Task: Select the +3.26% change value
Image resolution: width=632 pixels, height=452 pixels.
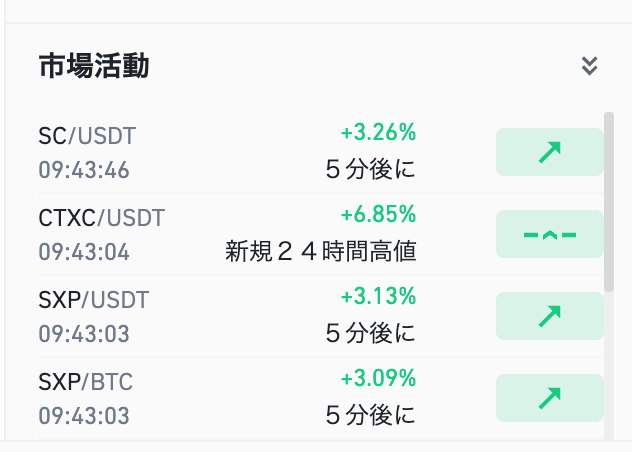Action: (x=378, y=132)
